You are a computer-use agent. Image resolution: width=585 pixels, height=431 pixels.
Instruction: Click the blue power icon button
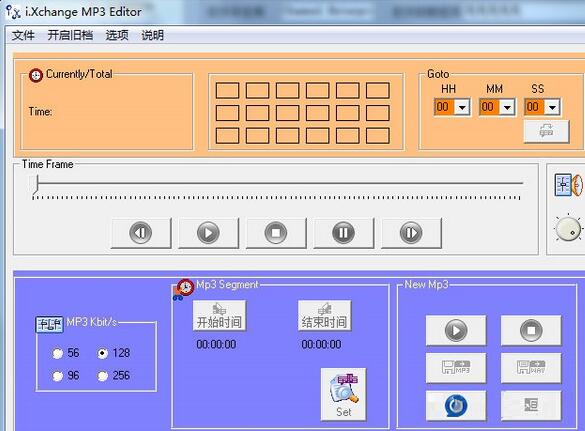pyautogui.click(x=456, y=406)
